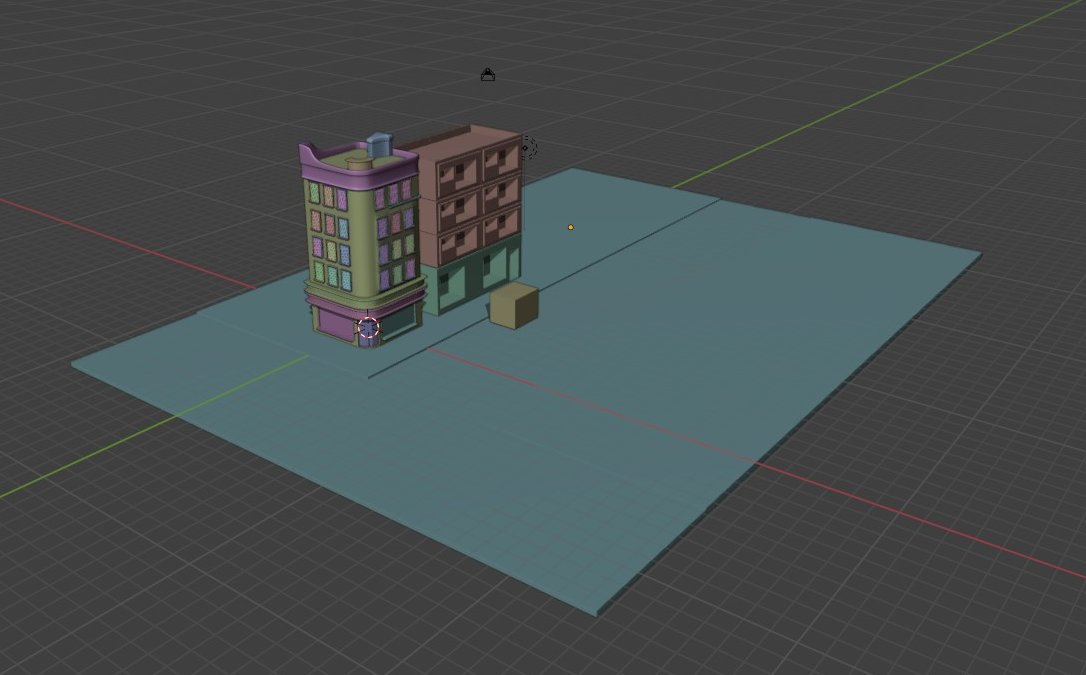Click the orange origin dot on the ground
The width and height of the screenshot is (1086, 675).
(571, 227)
